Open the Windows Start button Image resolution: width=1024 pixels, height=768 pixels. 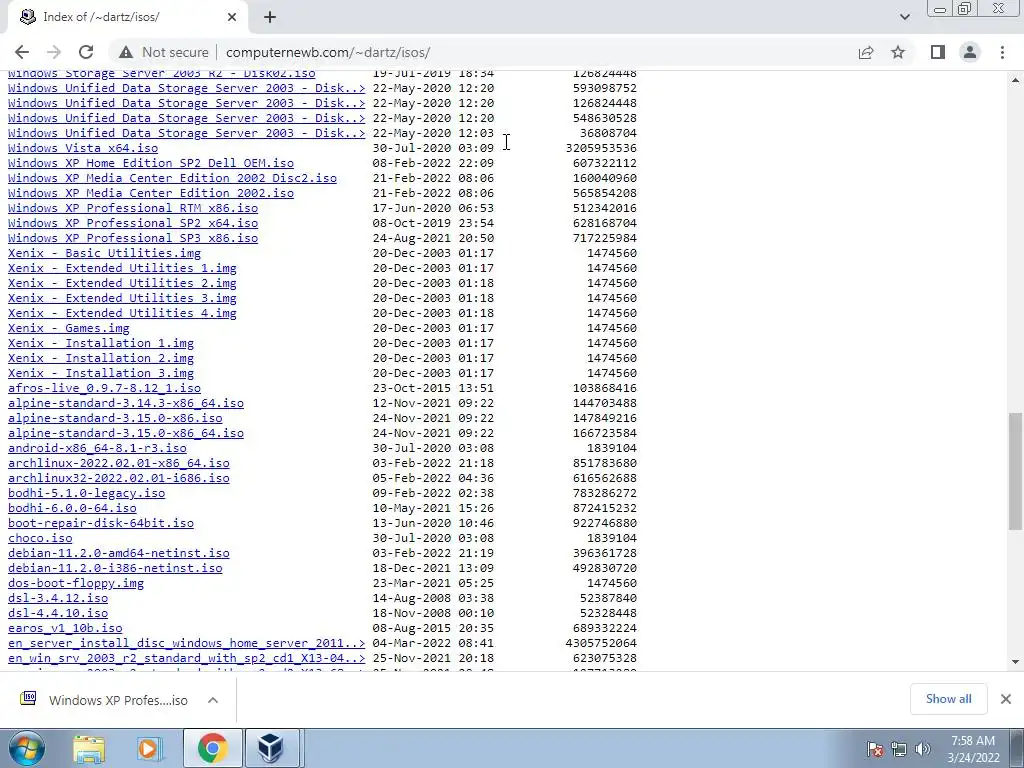tap(27, 748)
